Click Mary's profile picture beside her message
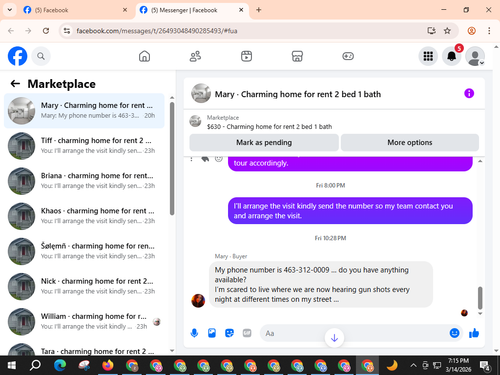Viewport: 500px width, 375px height. pyautogui.click(x=198, y=301)
